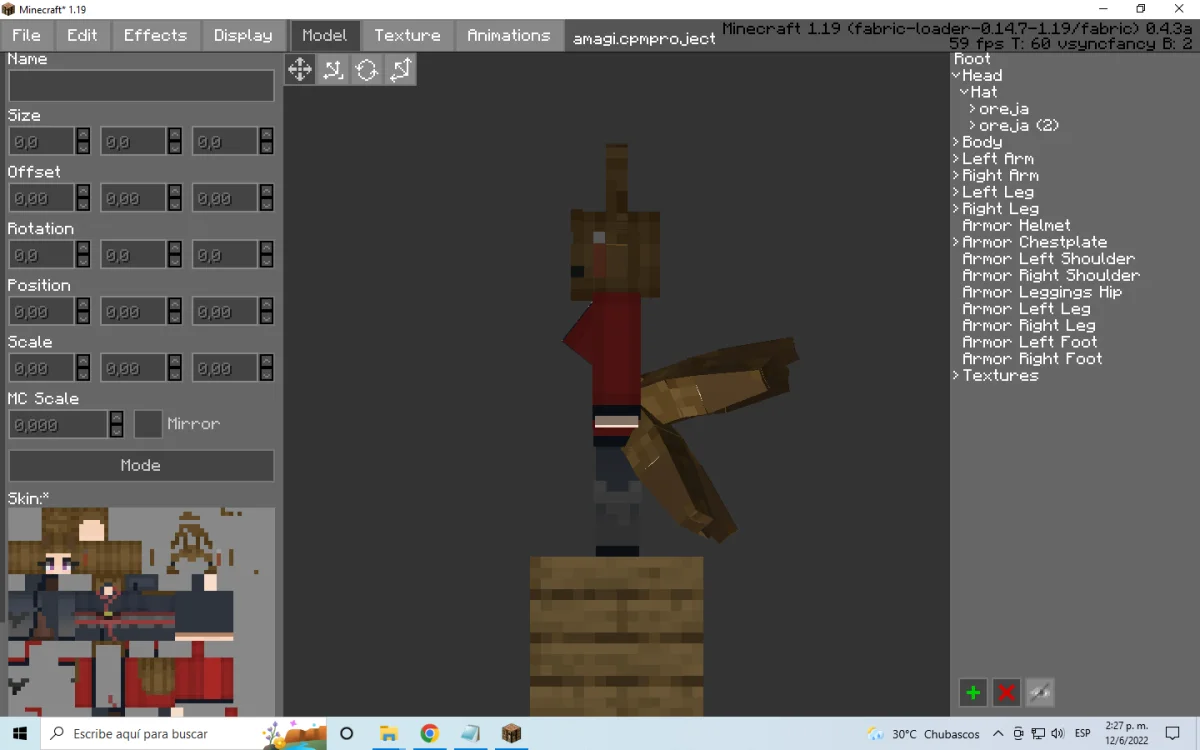Select Armor Leggings Hip in the tree

tap(1042, 292)
